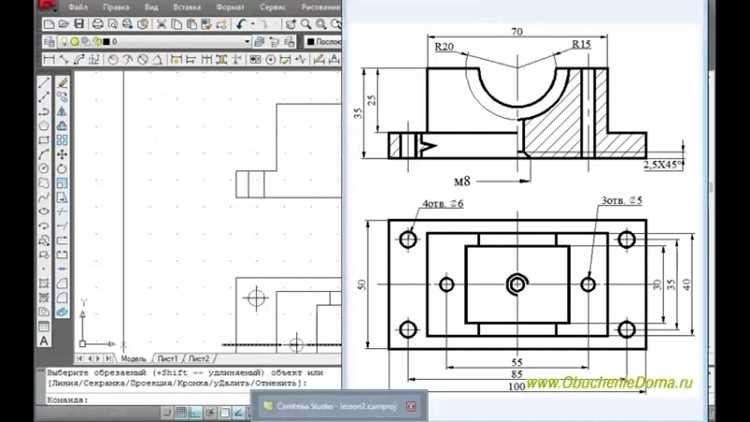750x422 pixels.
Task: Select the Diameter dimension tool
Action: pos(143,60)
